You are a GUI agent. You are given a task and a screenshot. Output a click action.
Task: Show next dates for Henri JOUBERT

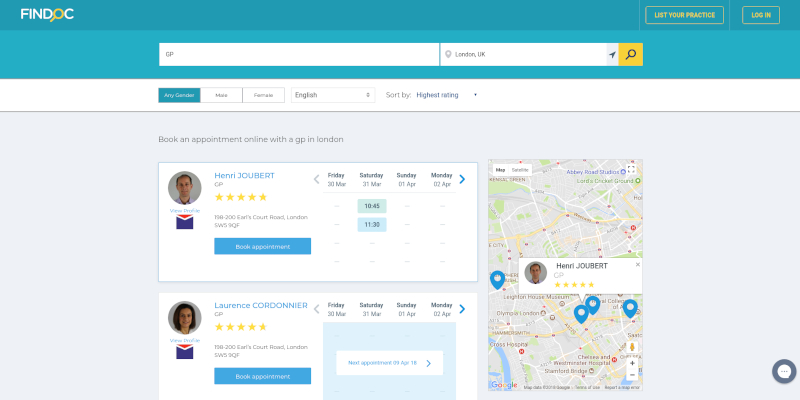[x=462, y=180]
